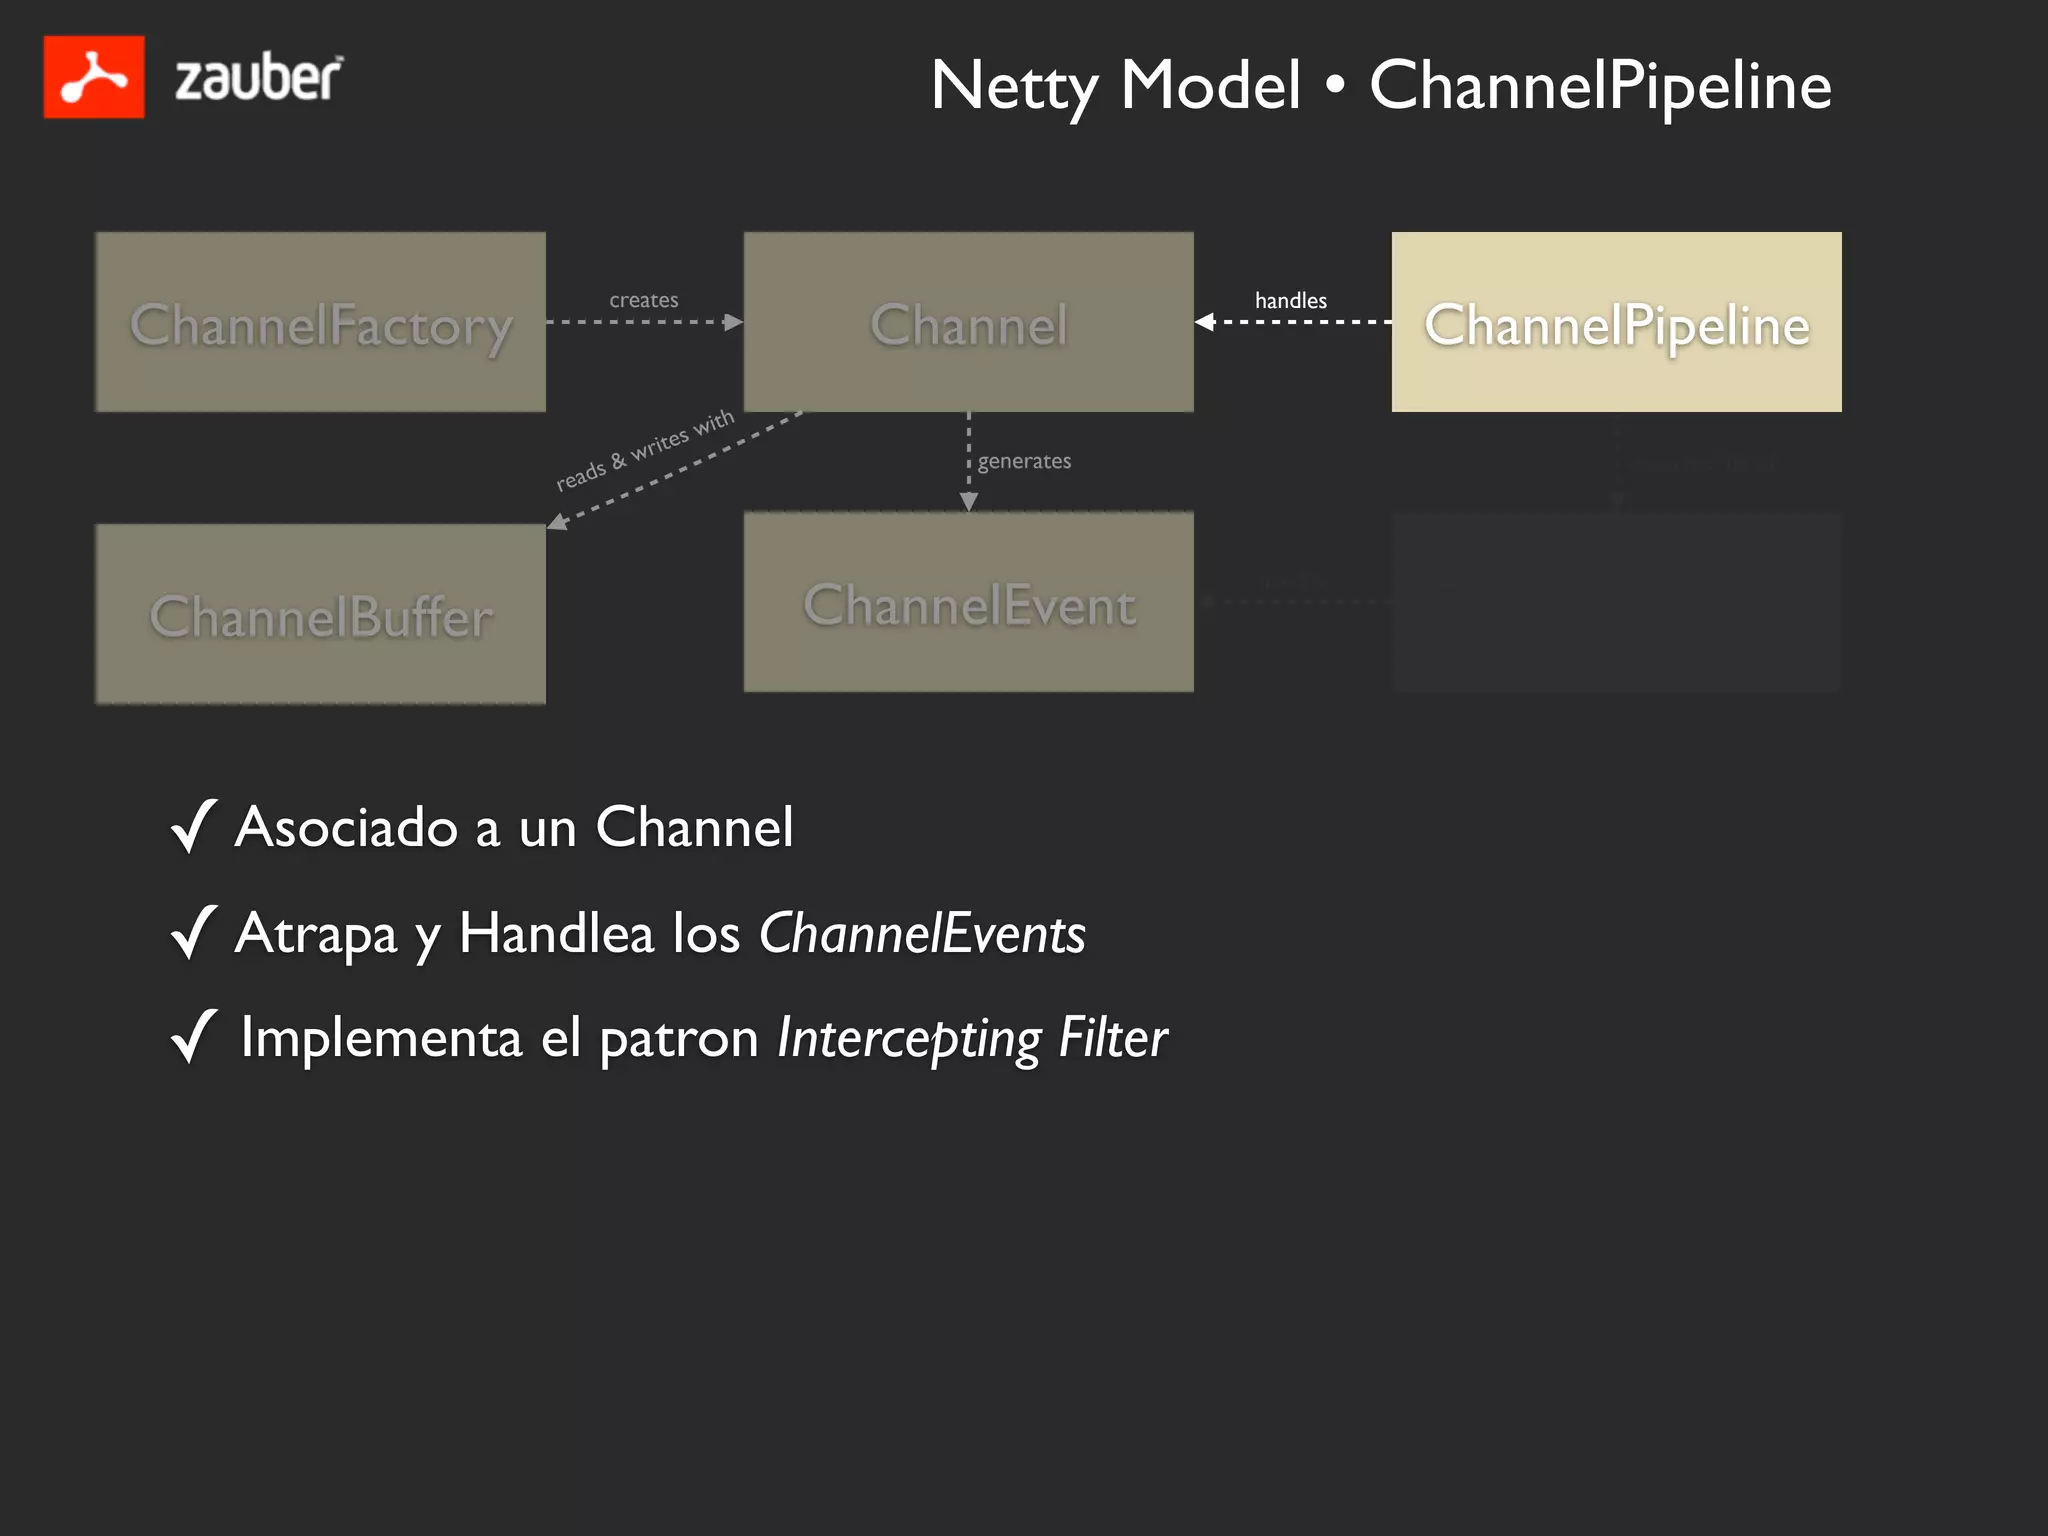Screen dimensions: 2048x1536
Task: Select the ChannelFactory box
Action: 320,322
